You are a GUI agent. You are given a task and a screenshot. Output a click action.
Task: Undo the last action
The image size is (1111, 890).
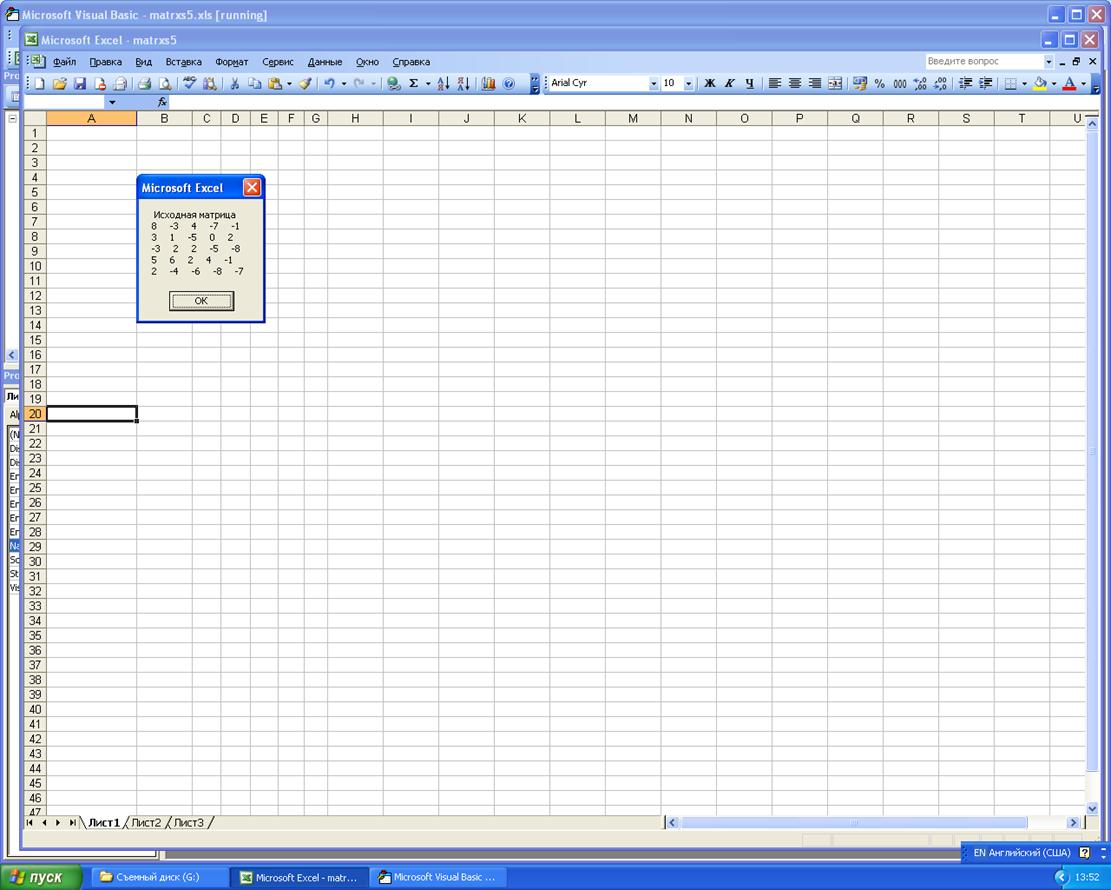coord(329,84)
